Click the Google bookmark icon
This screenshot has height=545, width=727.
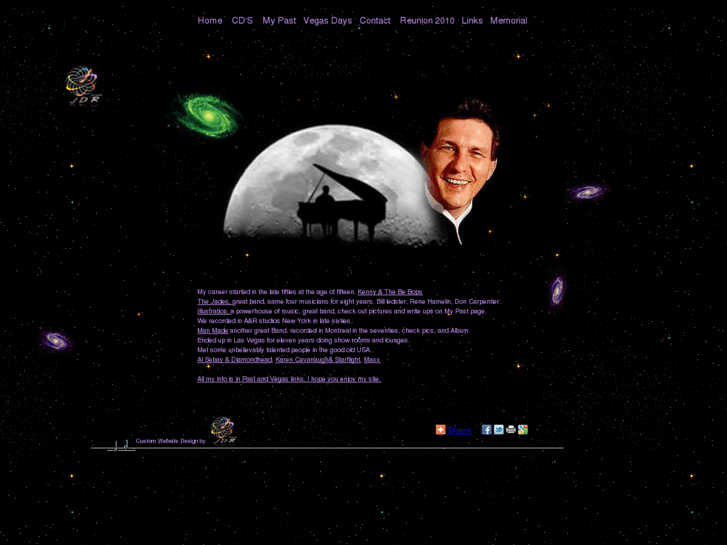pos(523,430)
